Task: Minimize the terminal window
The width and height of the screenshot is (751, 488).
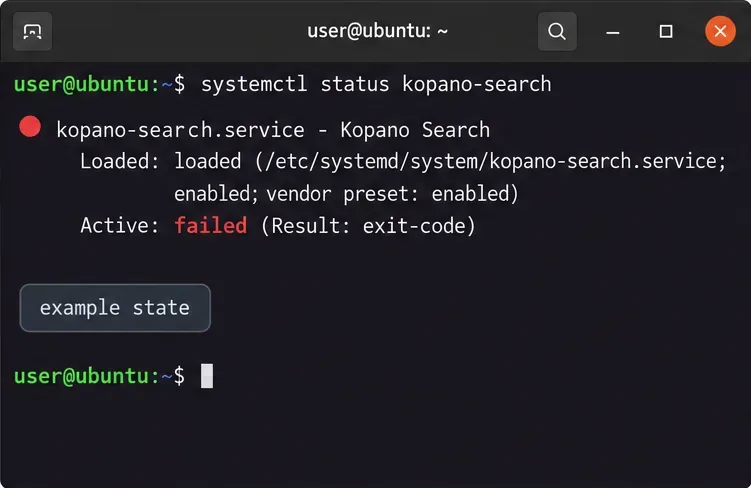Action: click(613, 32)
